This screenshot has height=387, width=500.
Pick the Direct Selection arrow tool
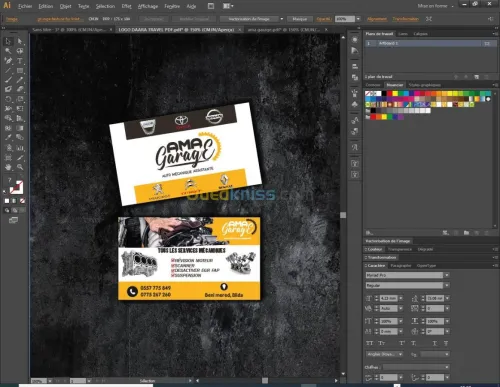20,41
